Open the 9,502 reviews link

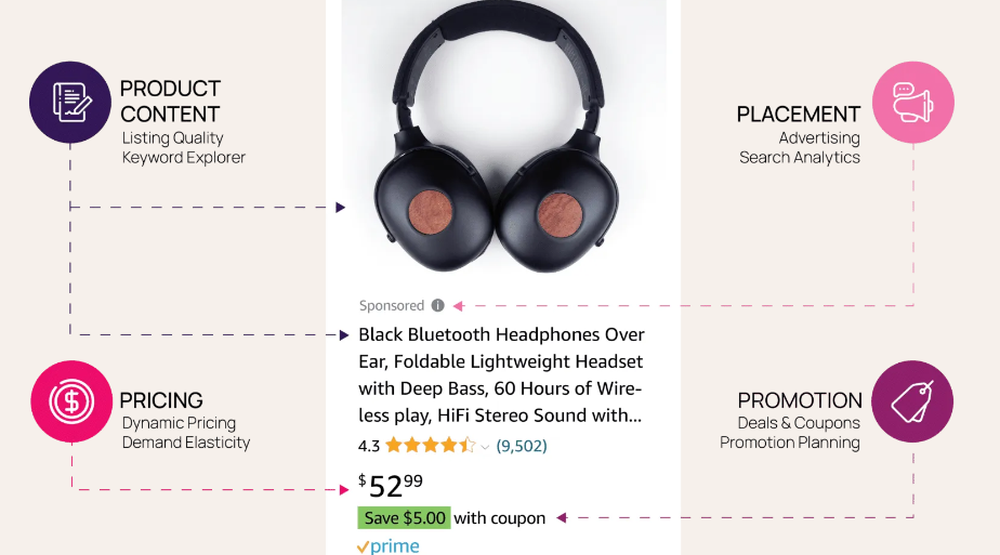coord(522,445)
